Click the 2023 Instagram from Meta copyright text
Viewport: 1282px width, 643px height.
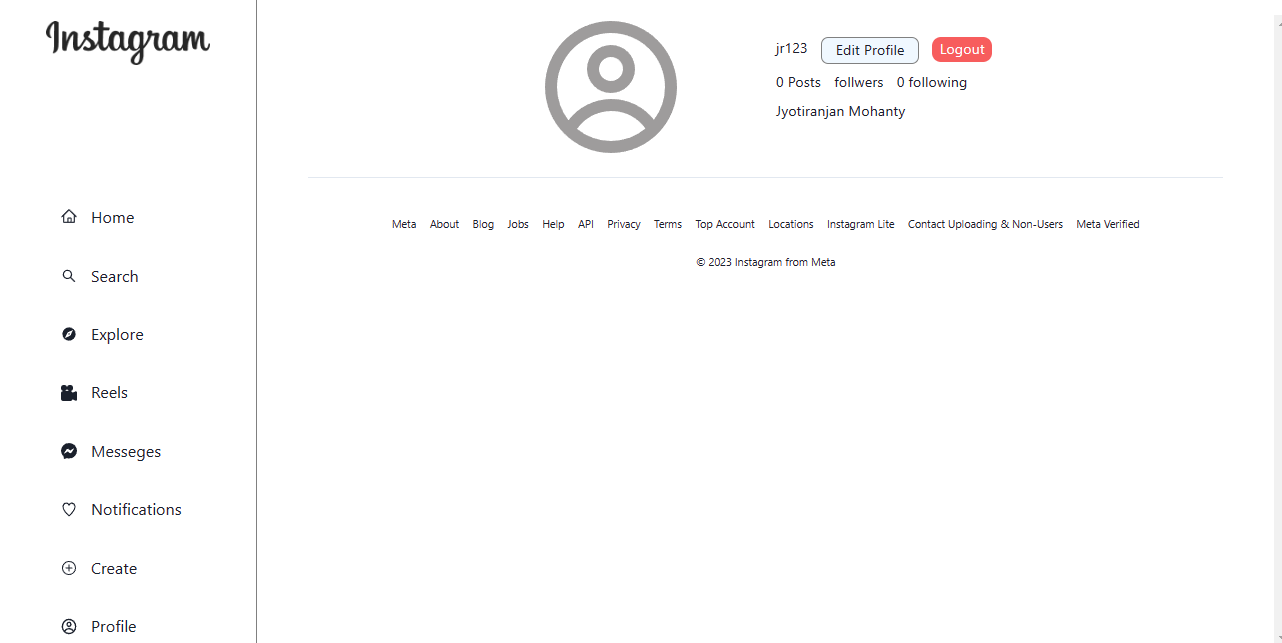point(766,262)
